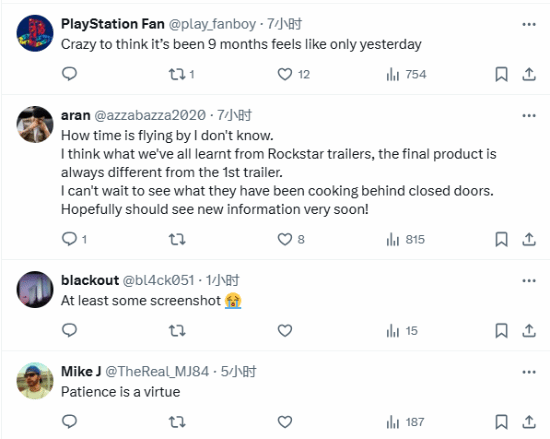
Task: Share PlayStation Fan's tweet
Action: point(529,74)
